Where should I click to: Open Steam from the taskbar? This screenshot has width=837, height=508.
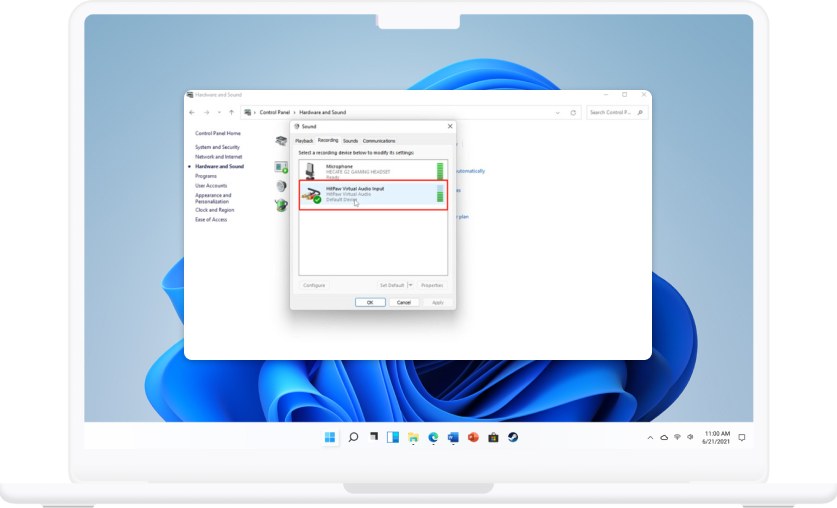512,437
